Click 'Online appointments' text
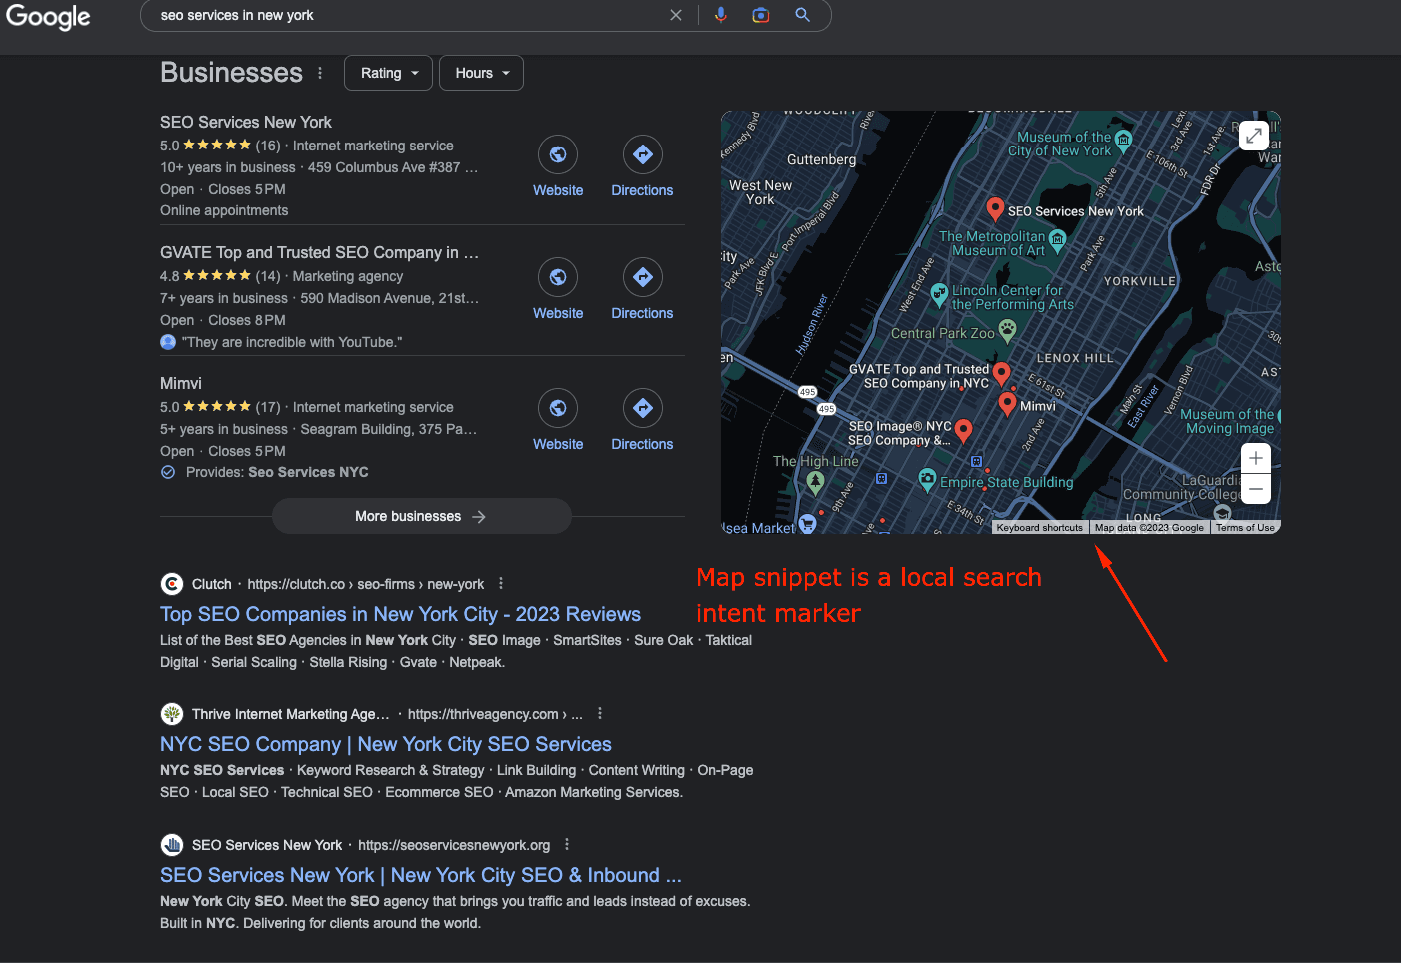The height and width of the screenshot is (963, 1401). tap(224, 210)
